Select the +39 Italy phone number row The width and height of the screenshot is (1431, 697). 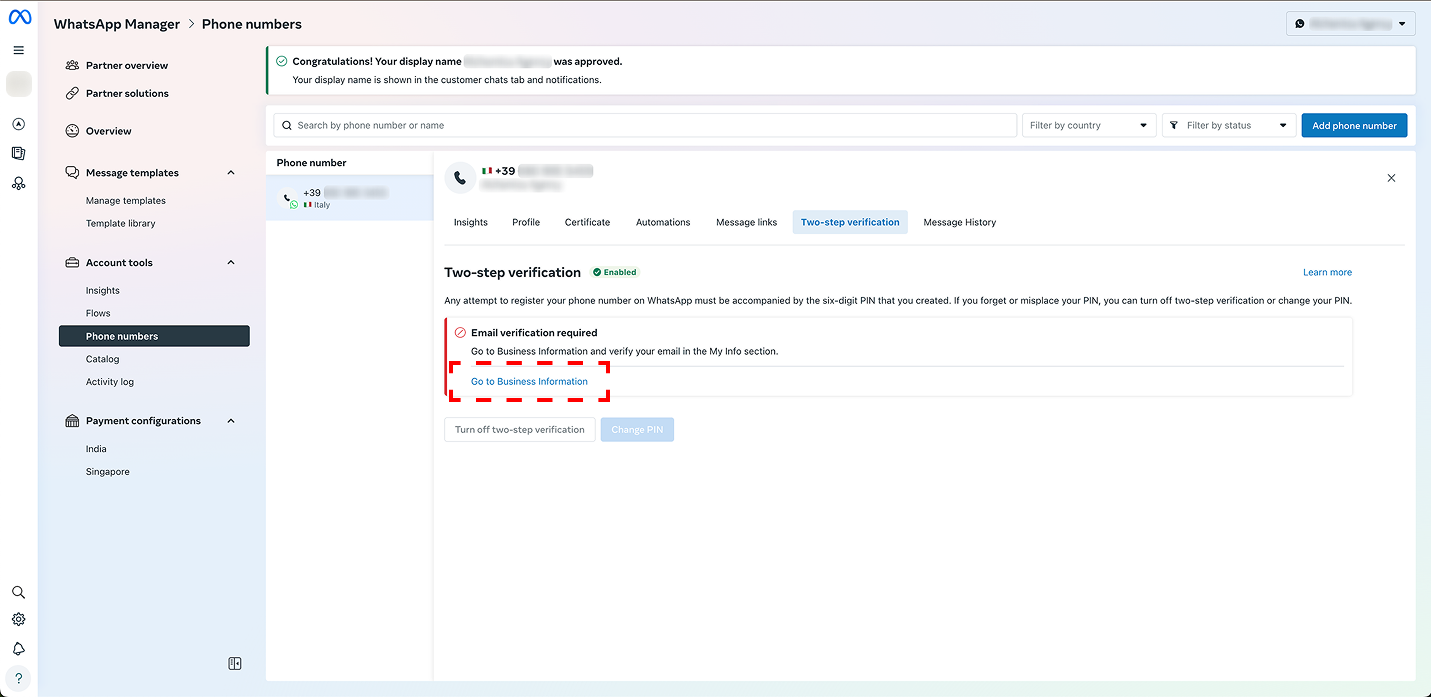pos(349,198)
